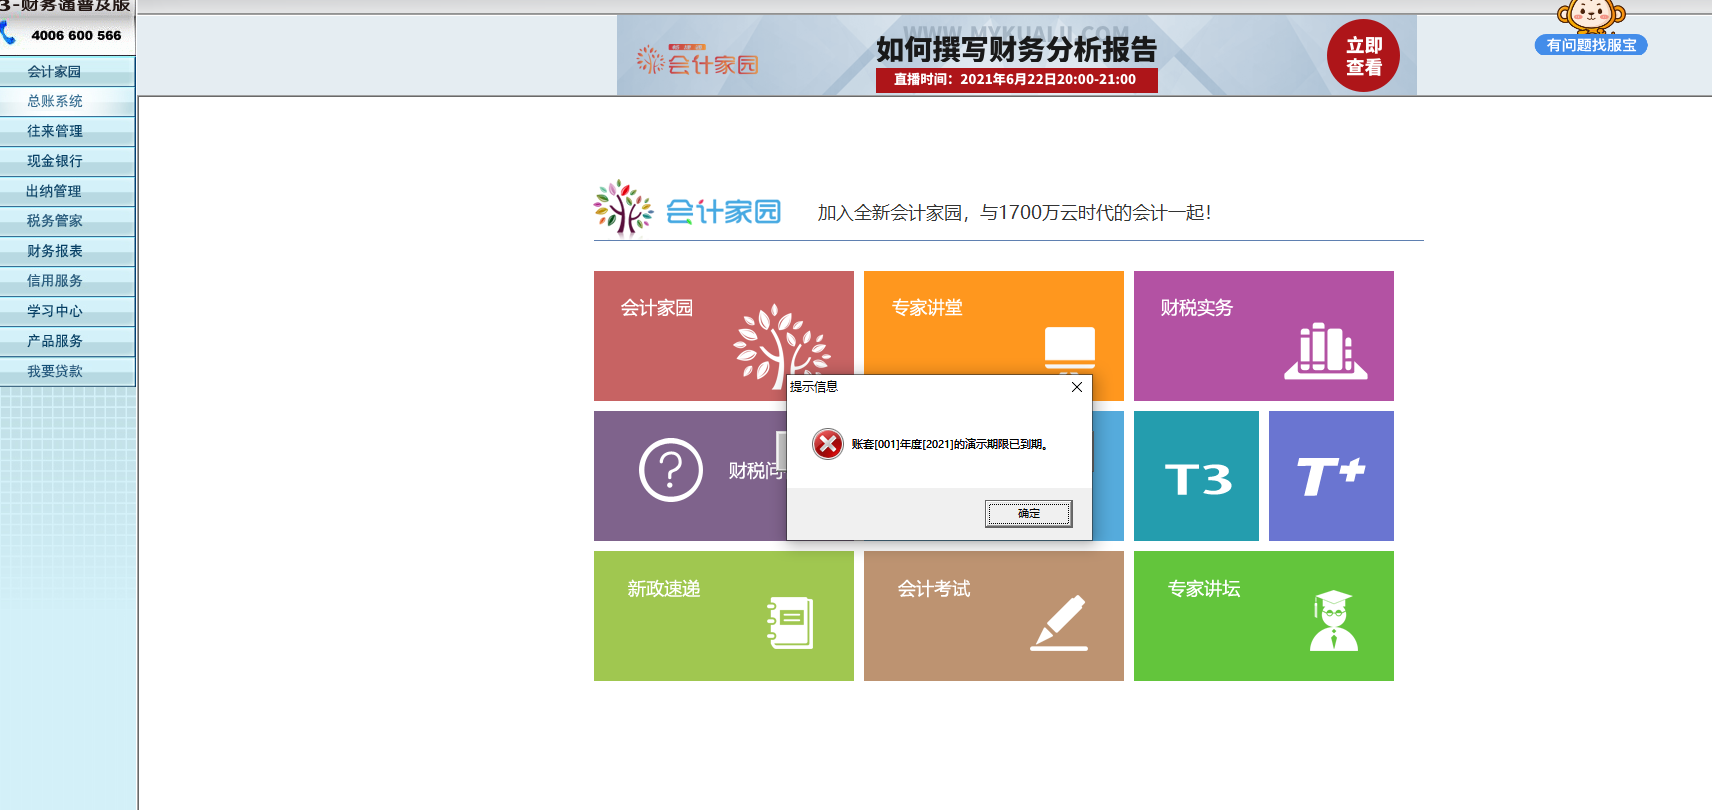Click the error message text 账套[001]年度[2021]
Image resolution: width=1712 pixels, height=810 pixels.
point(949,444)
